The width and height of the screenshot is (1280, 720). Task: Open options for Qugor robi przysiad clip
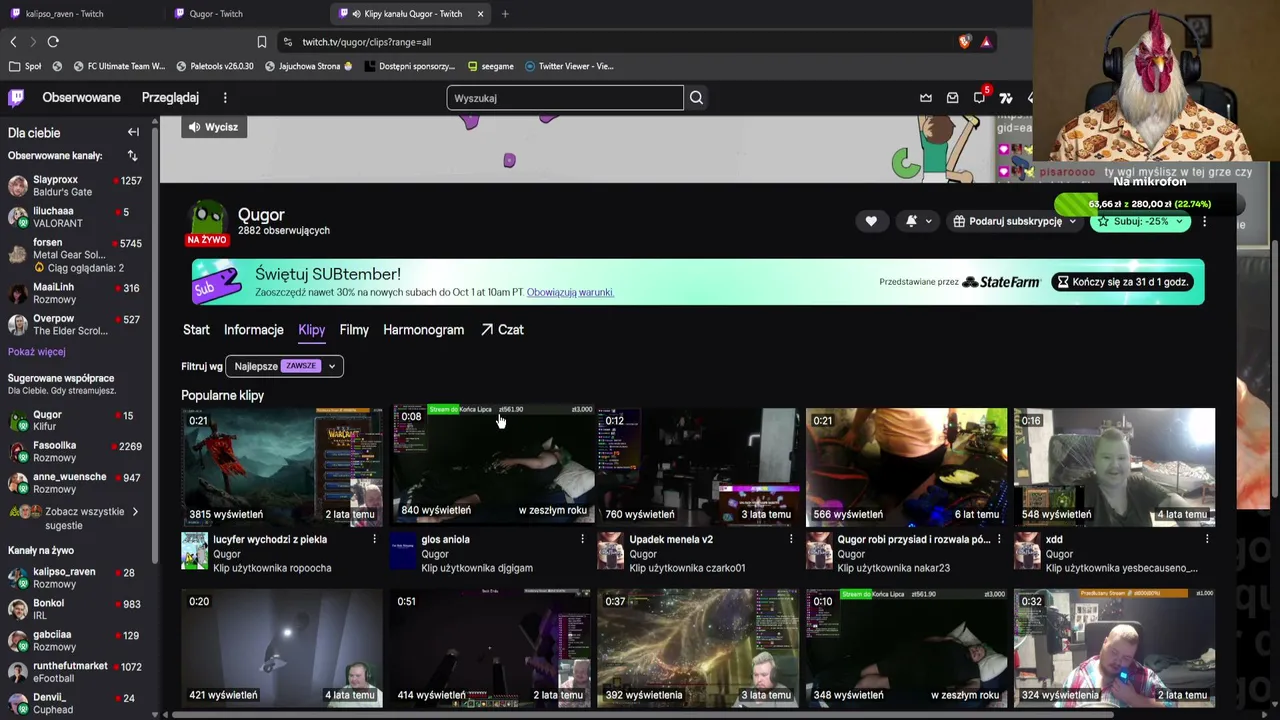click(999, 539)
